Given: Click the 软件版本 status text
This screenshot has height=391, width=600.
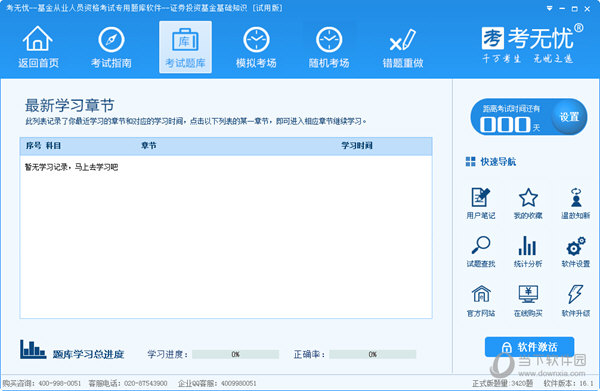Looking at the screenshot, I should click(569, 383).
